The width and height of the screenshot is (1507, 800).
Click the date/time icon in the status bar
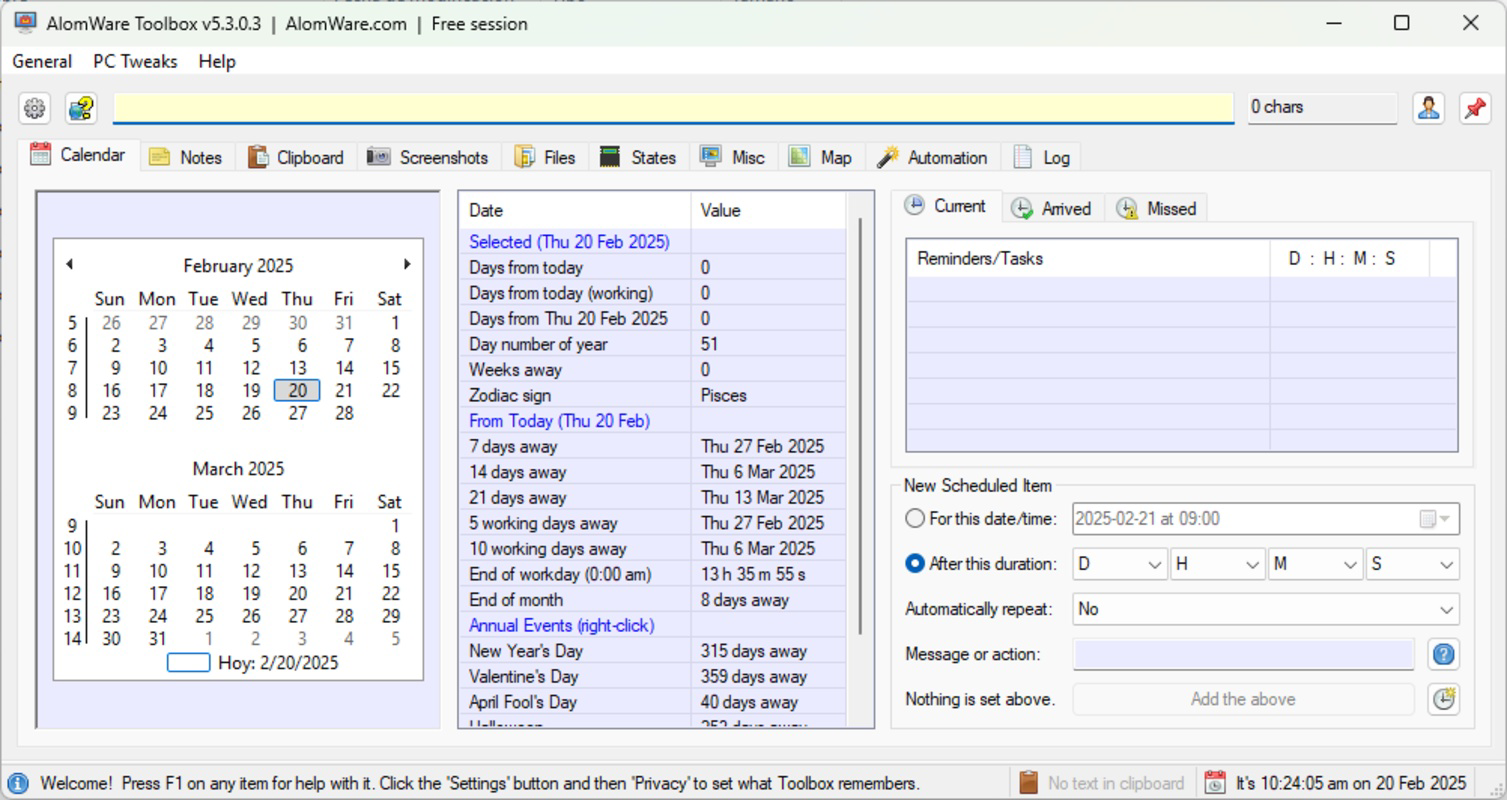tap(1215, 782)
